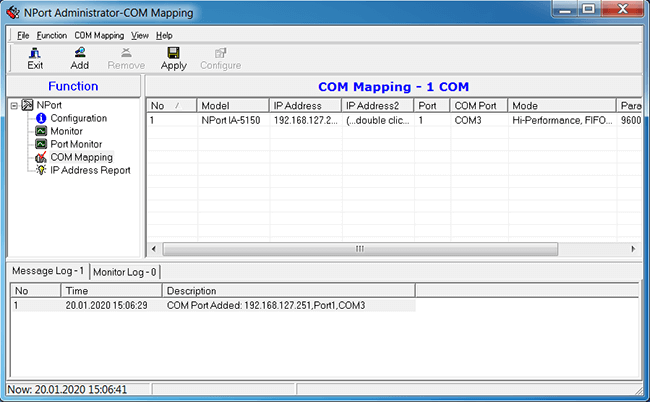This screenshot has width=650, height=402.
Task: Click the IP Address2 column header
Action: [377, 106]
